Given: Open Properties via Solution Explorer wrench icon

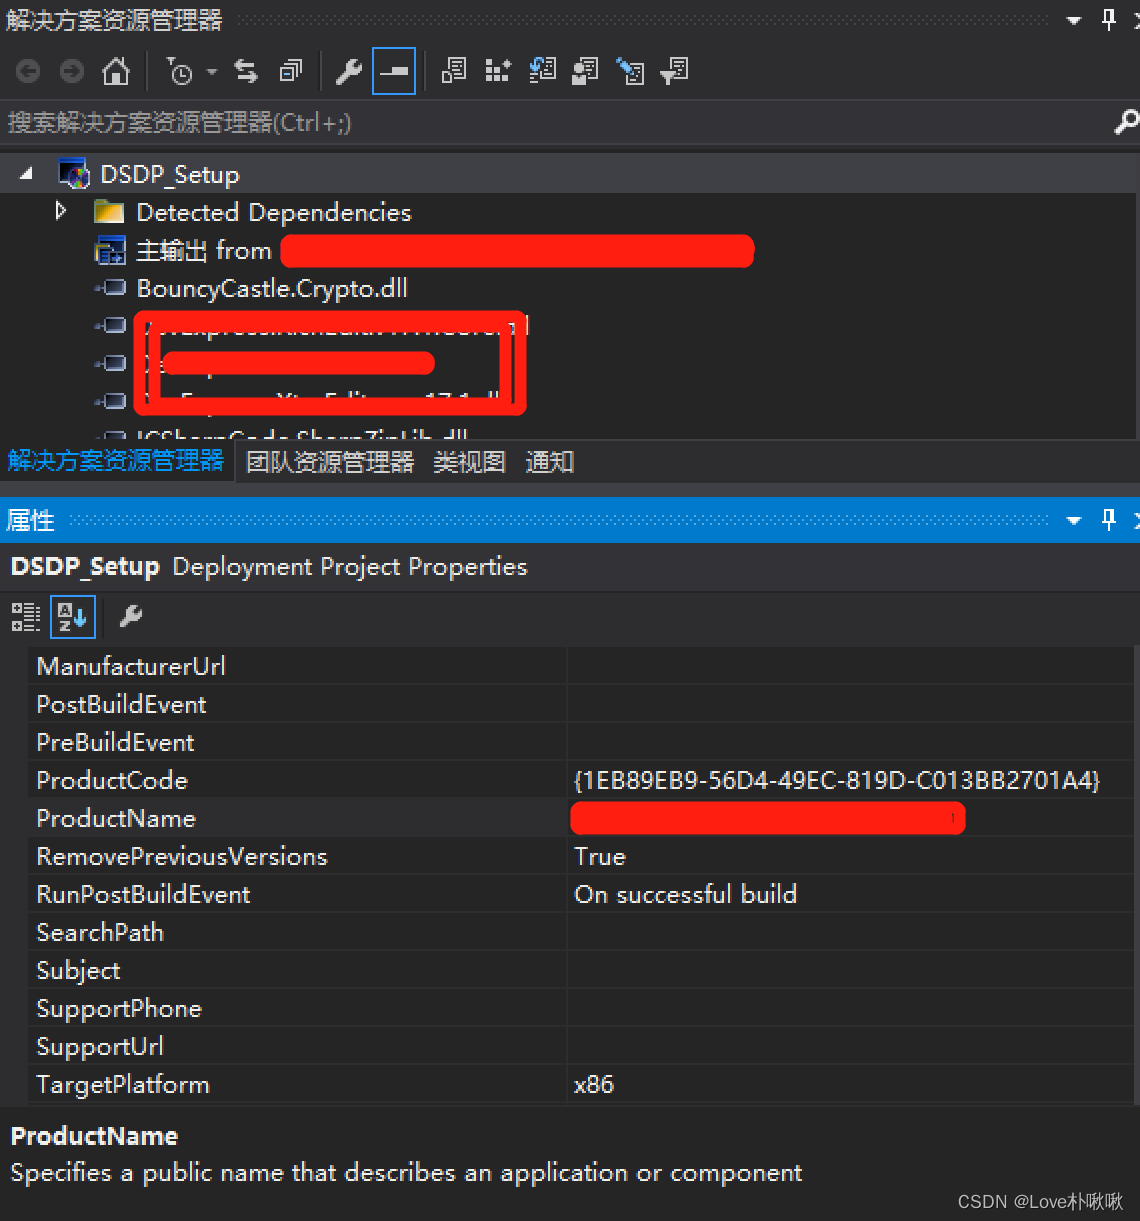Looking at the screenshot, I should click(x=349, y=72).
